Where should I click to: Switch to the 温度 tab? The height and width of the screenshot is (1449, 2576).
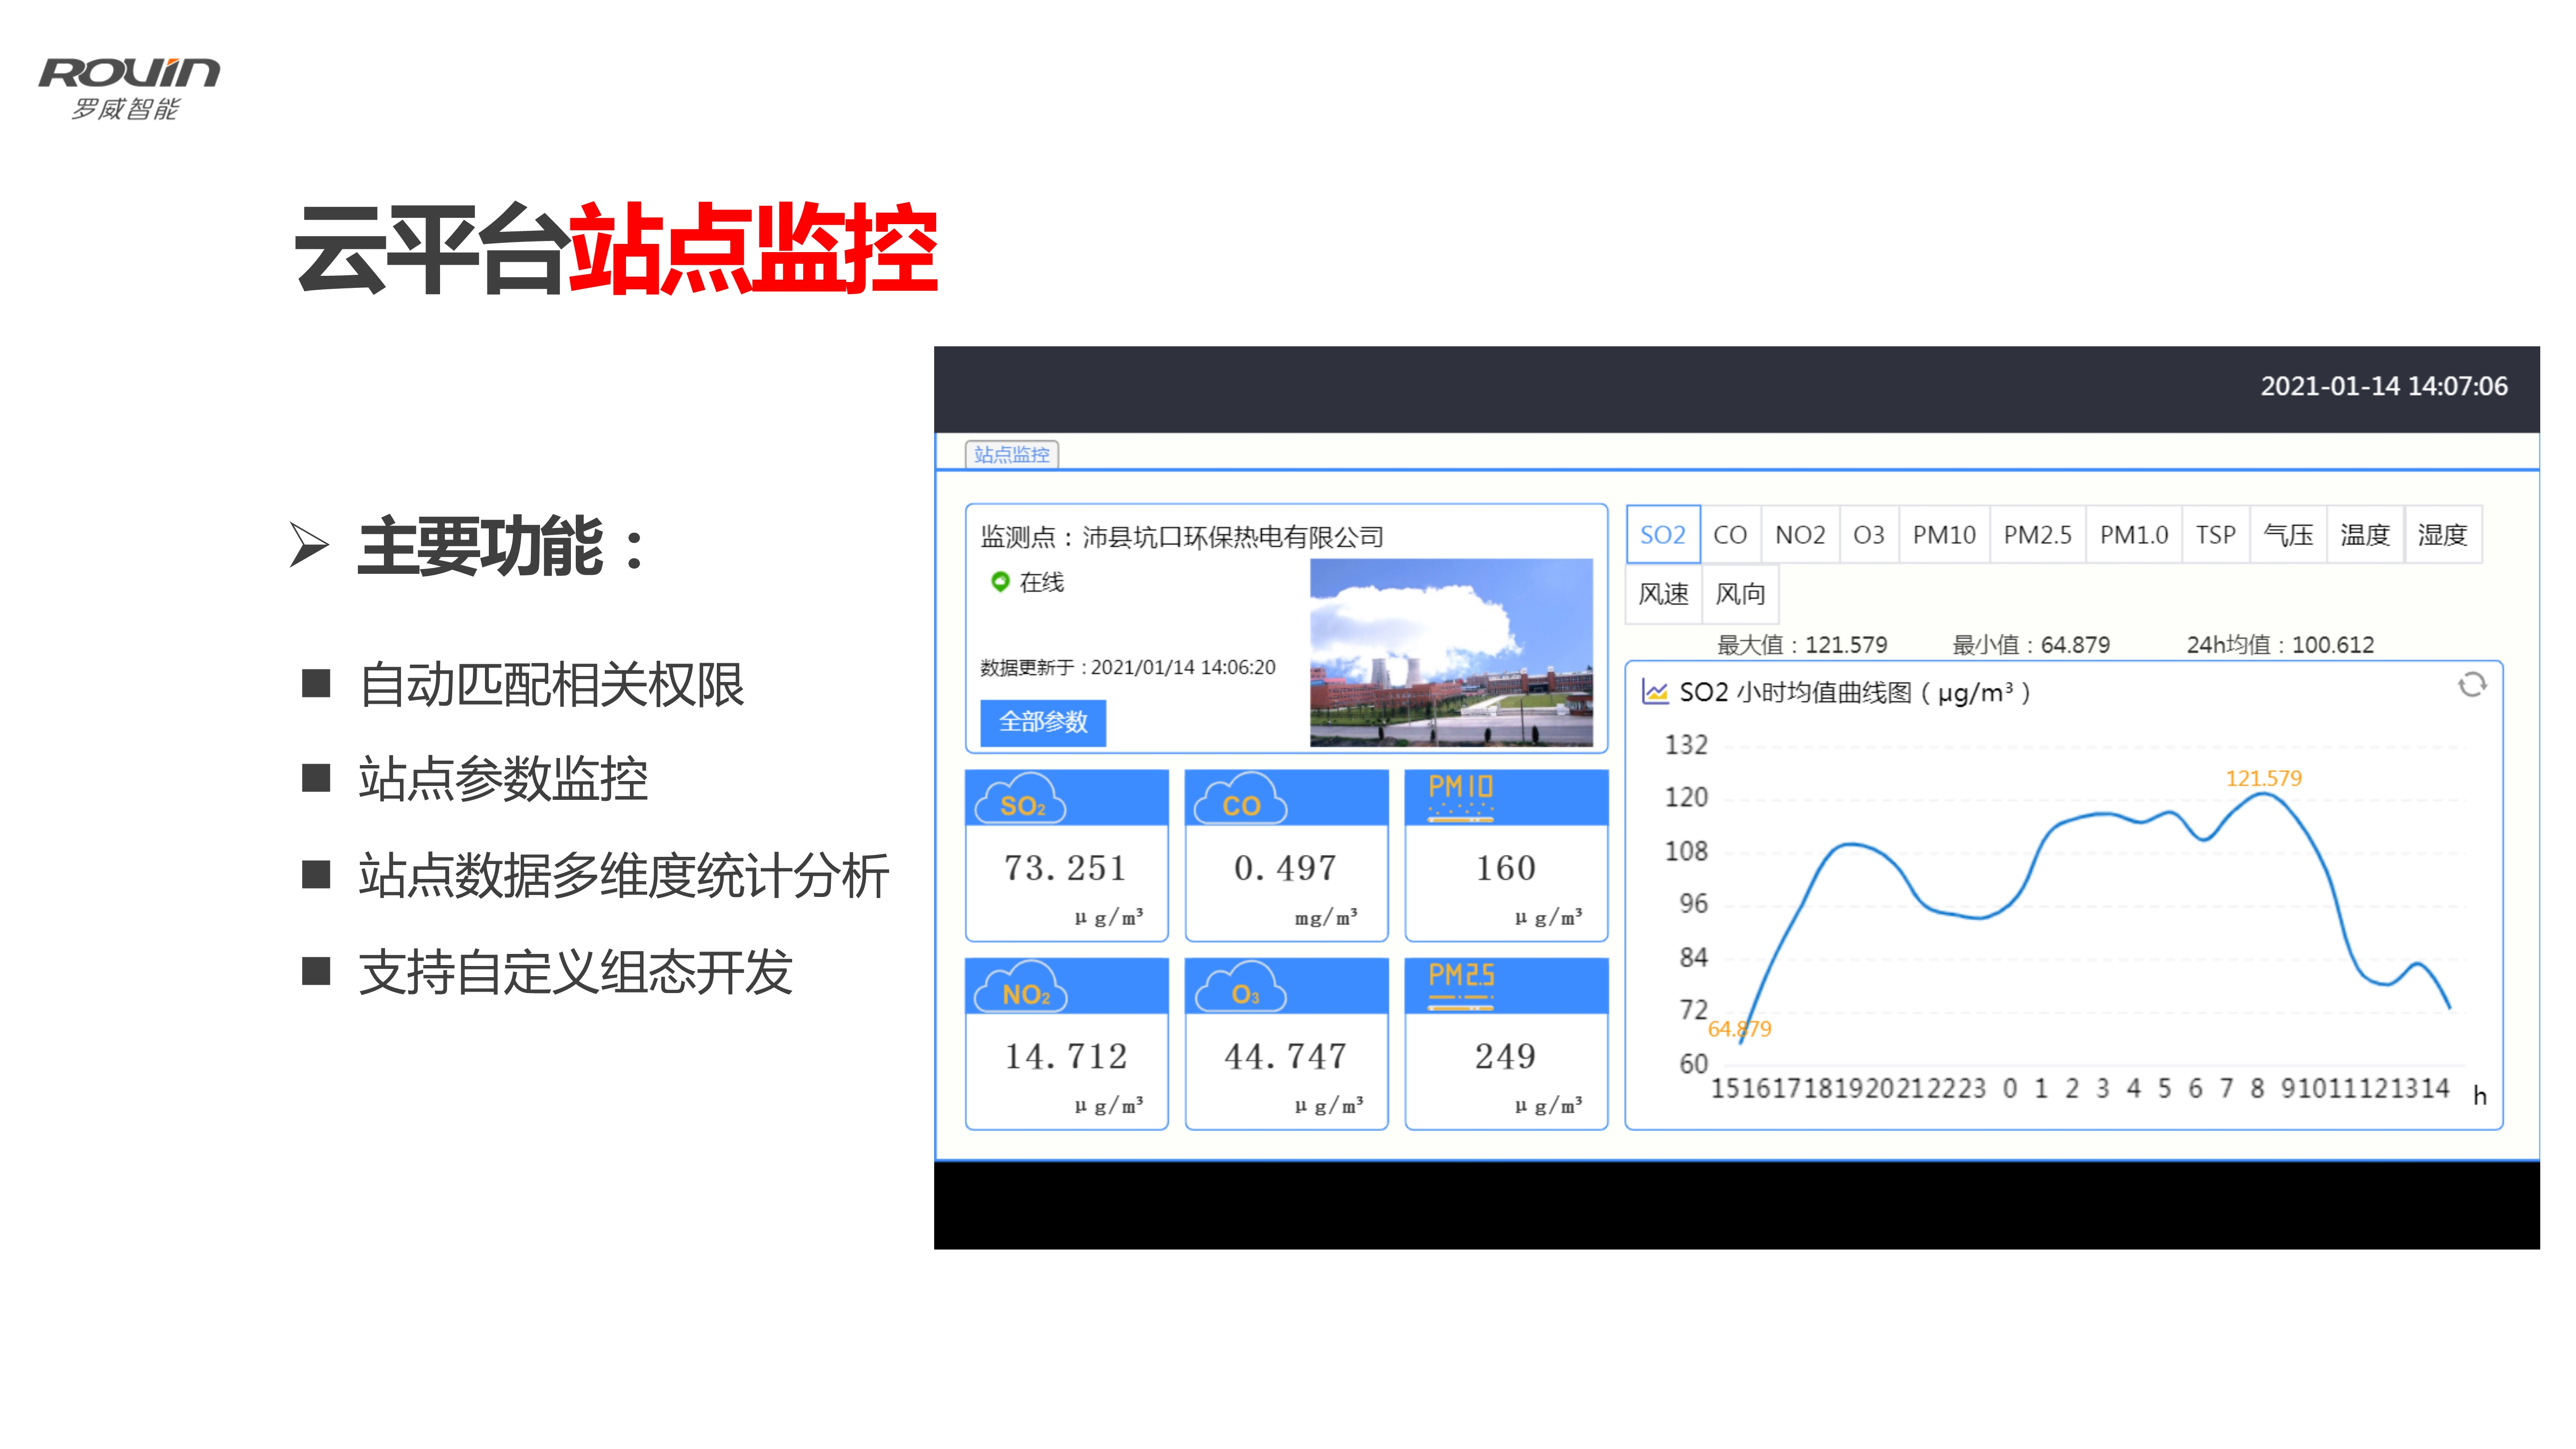[x=2365, y=535]
